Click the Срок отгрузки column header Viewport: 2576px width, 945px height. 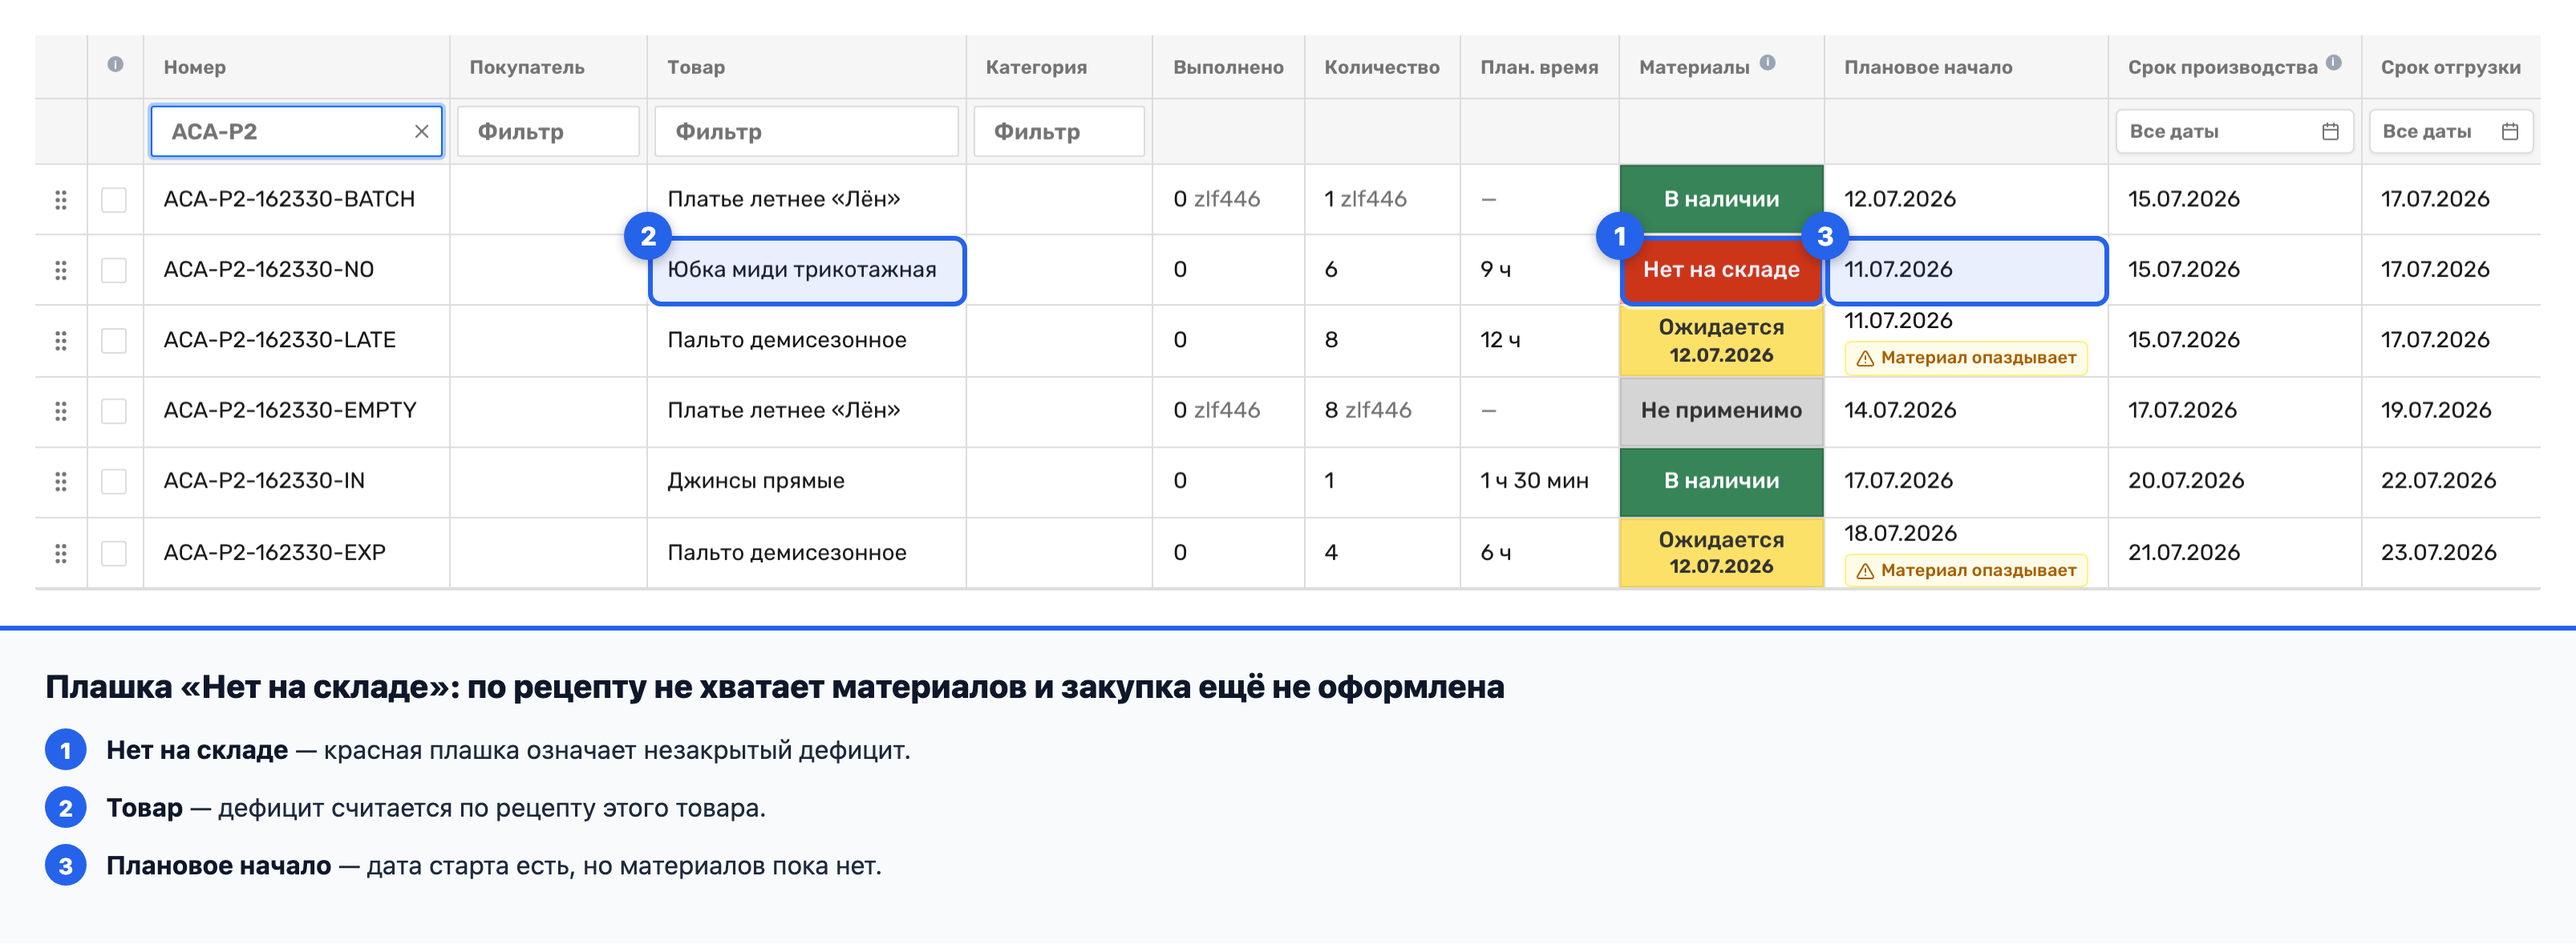click(2450, 67)
